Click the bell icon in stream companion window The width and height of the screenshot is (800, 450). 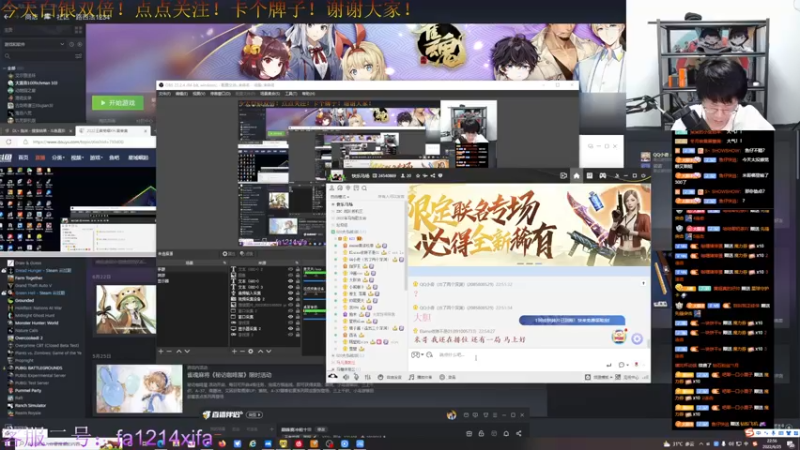[x=506, y=434]
